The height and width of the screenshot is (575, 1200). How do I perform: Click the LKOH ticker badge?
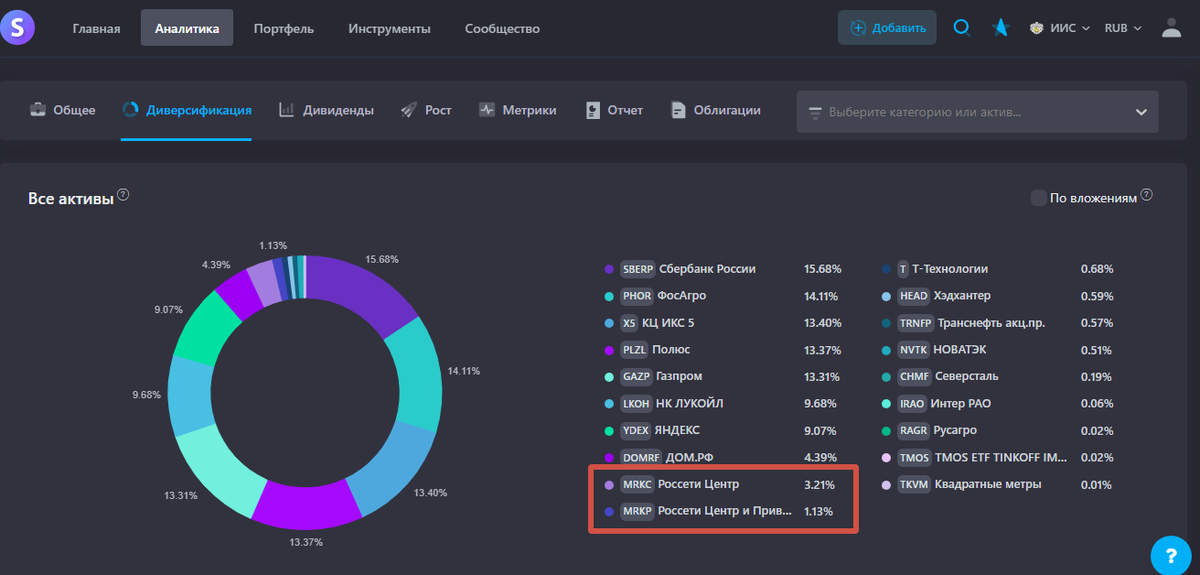coord(636,404)
